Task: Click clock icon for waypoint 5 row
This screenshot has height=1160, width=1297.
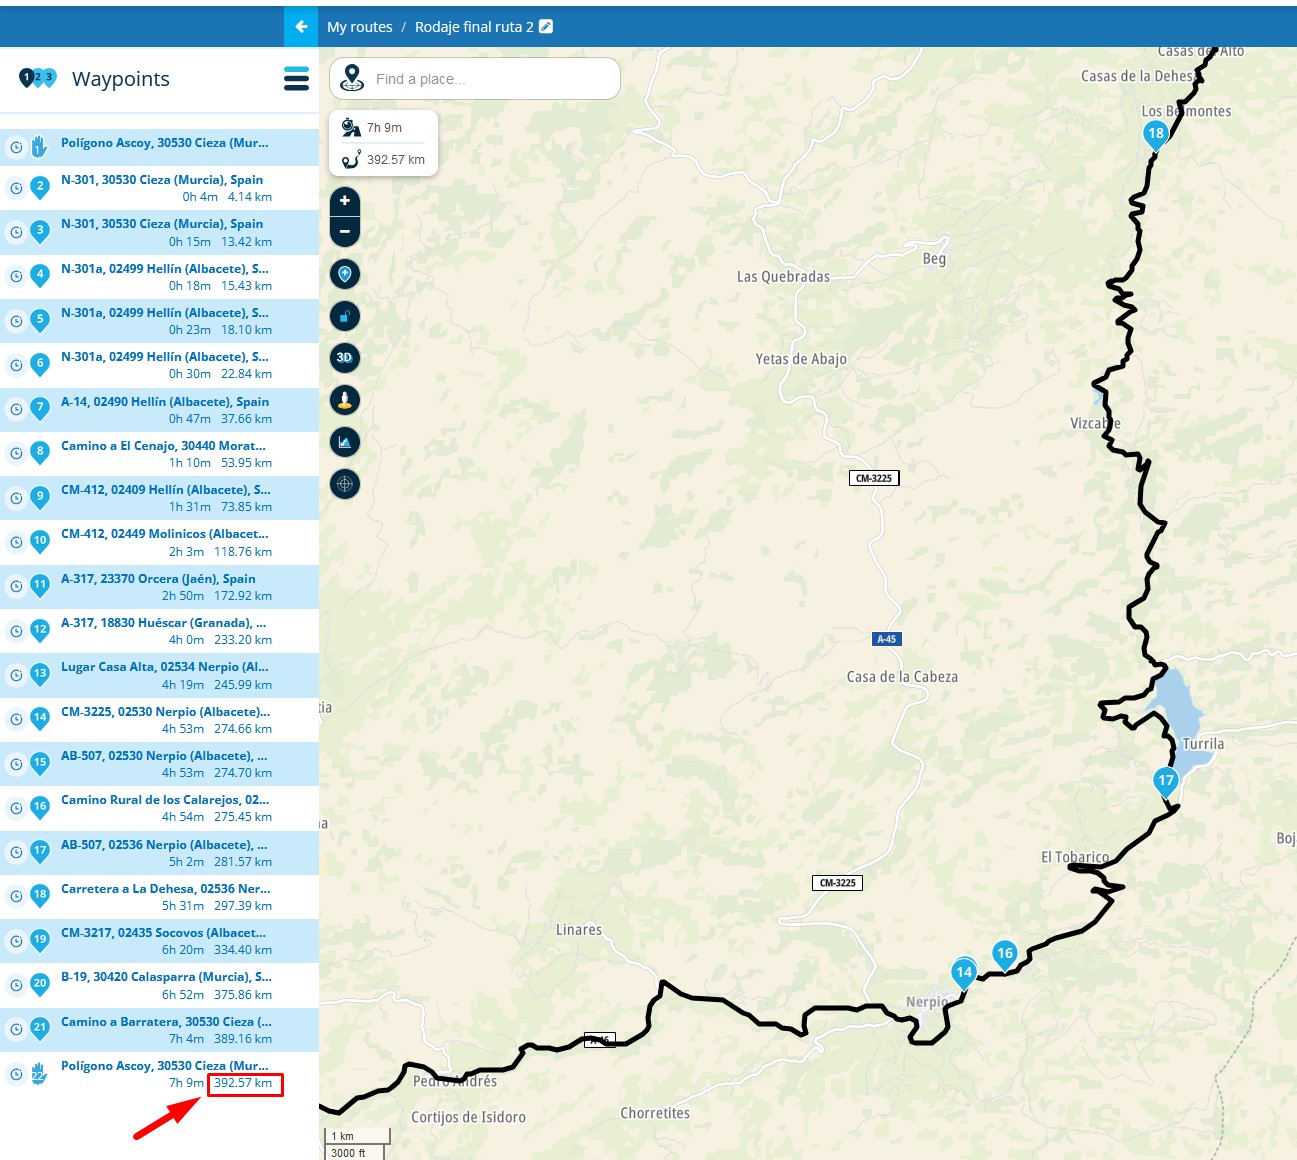Action: click(x=16, y=321)
